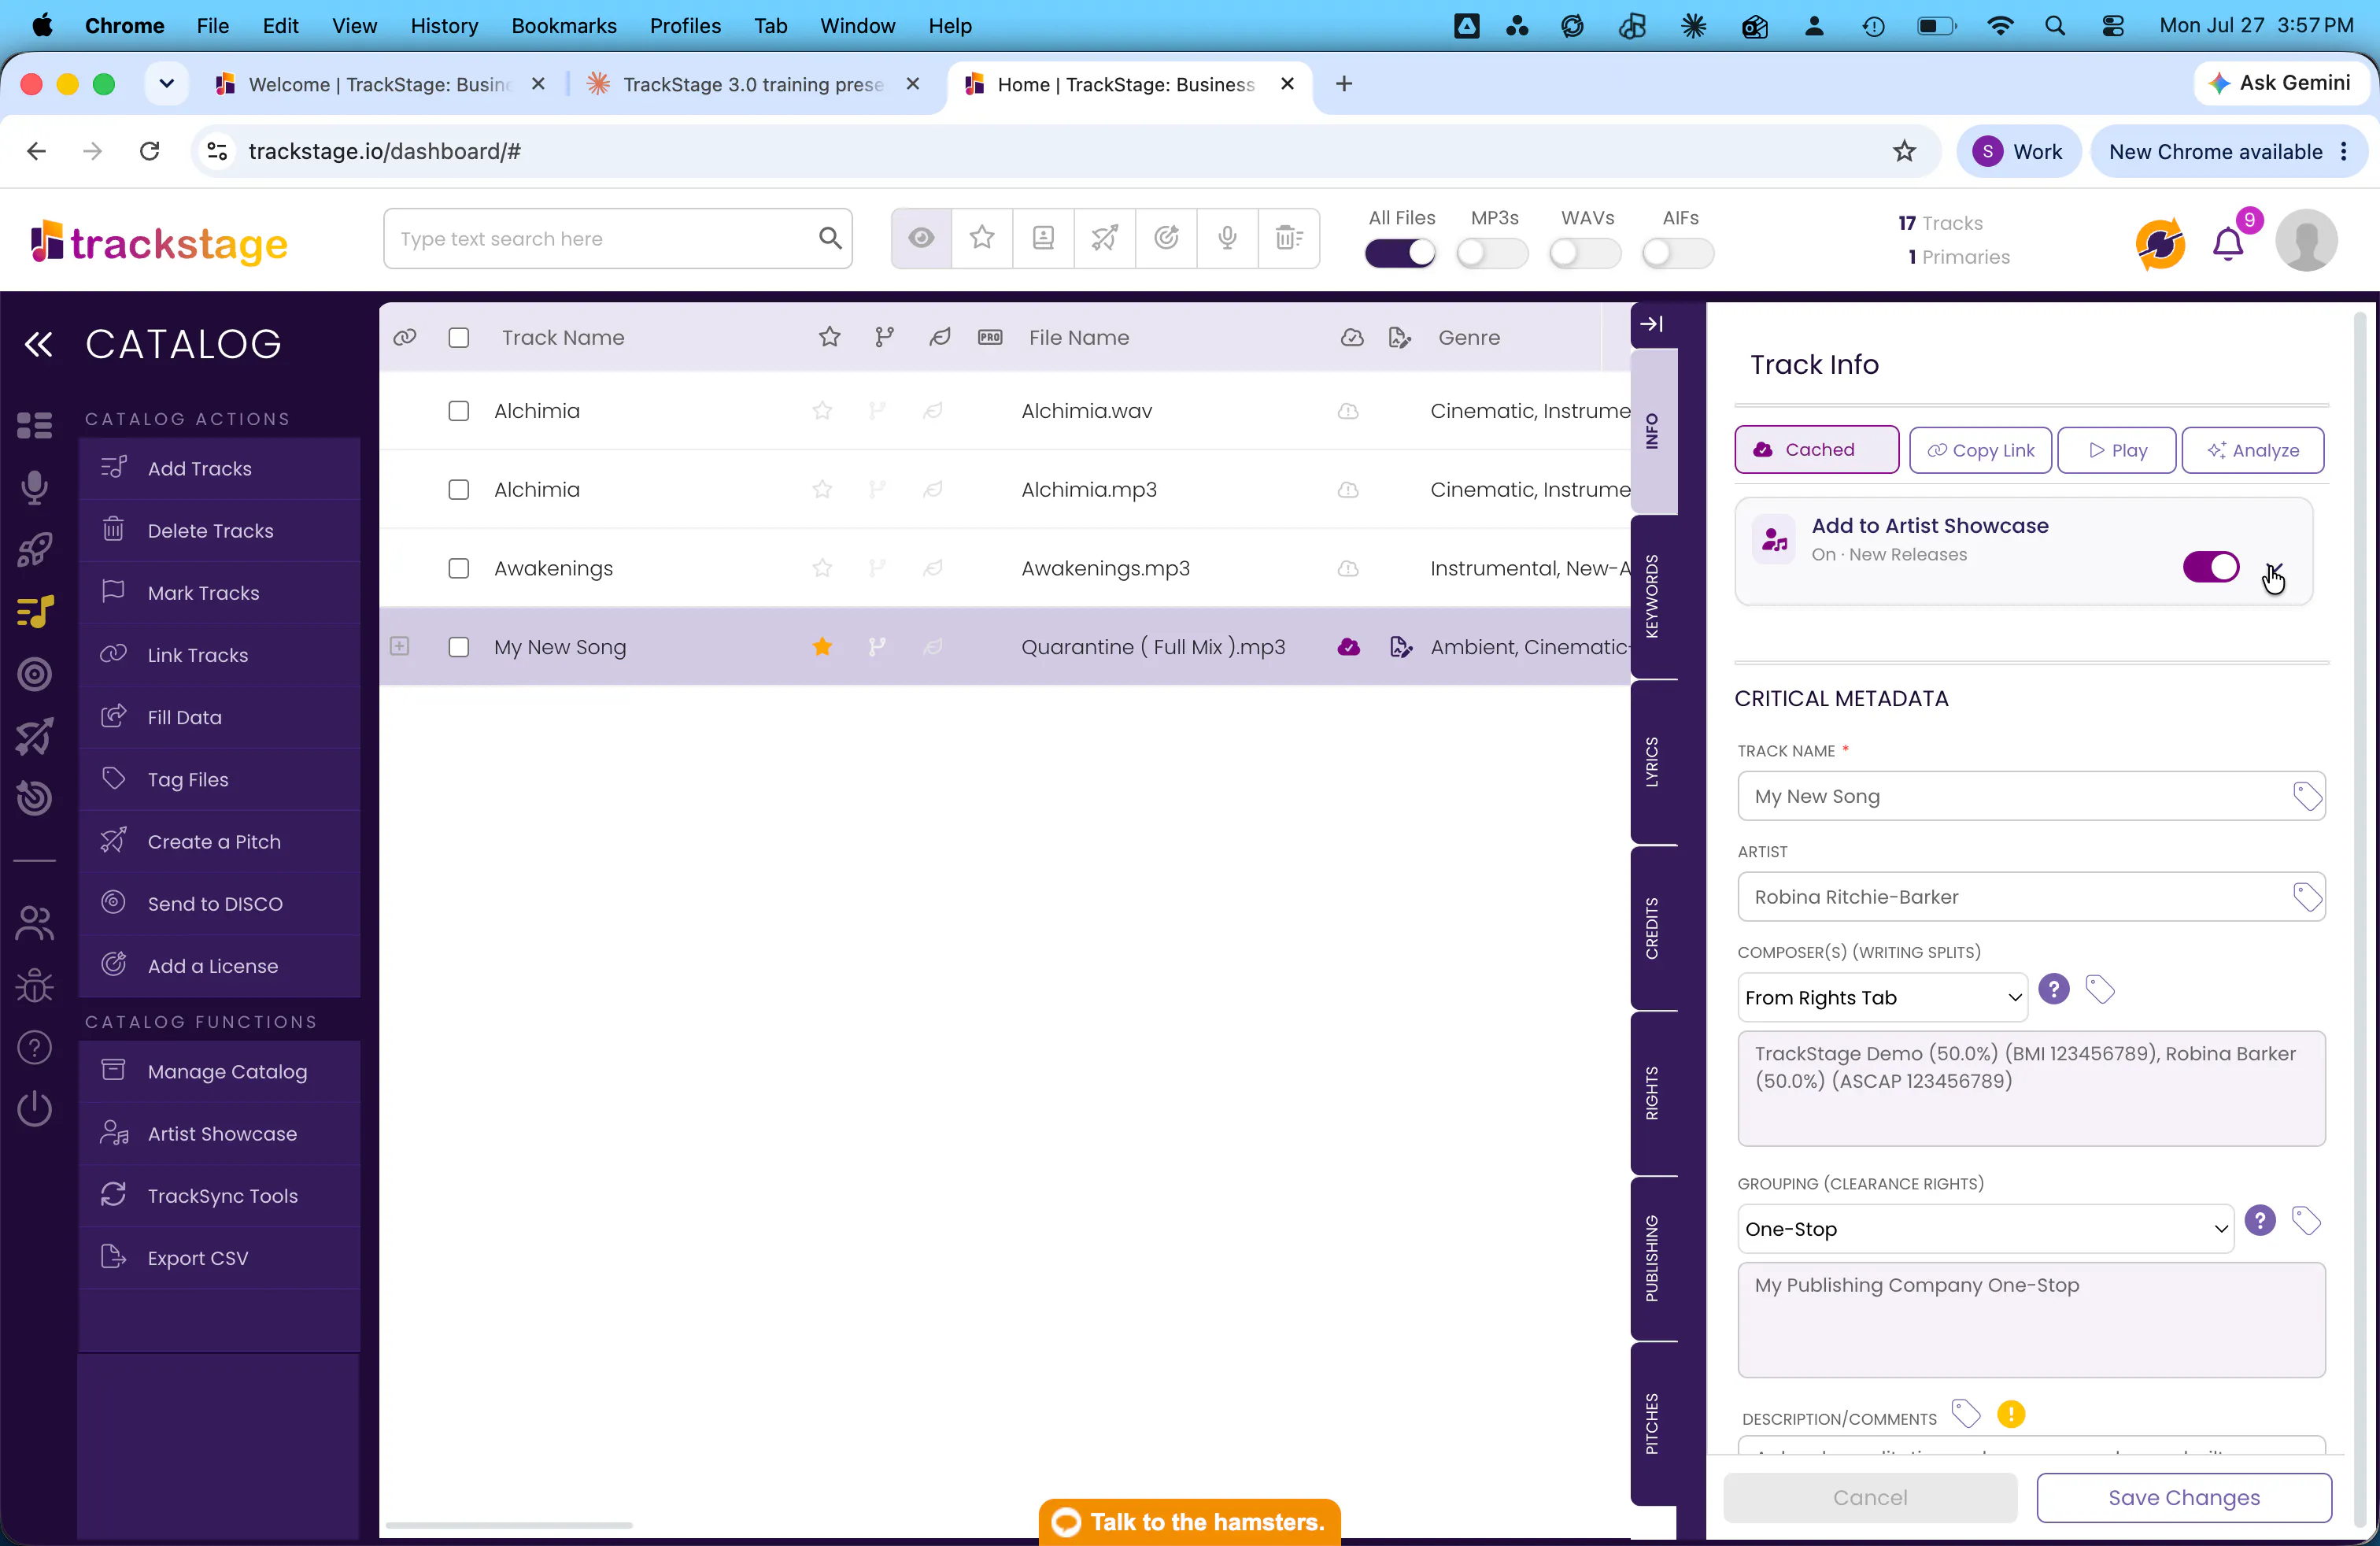Click the left rail help question icon

35,1047
